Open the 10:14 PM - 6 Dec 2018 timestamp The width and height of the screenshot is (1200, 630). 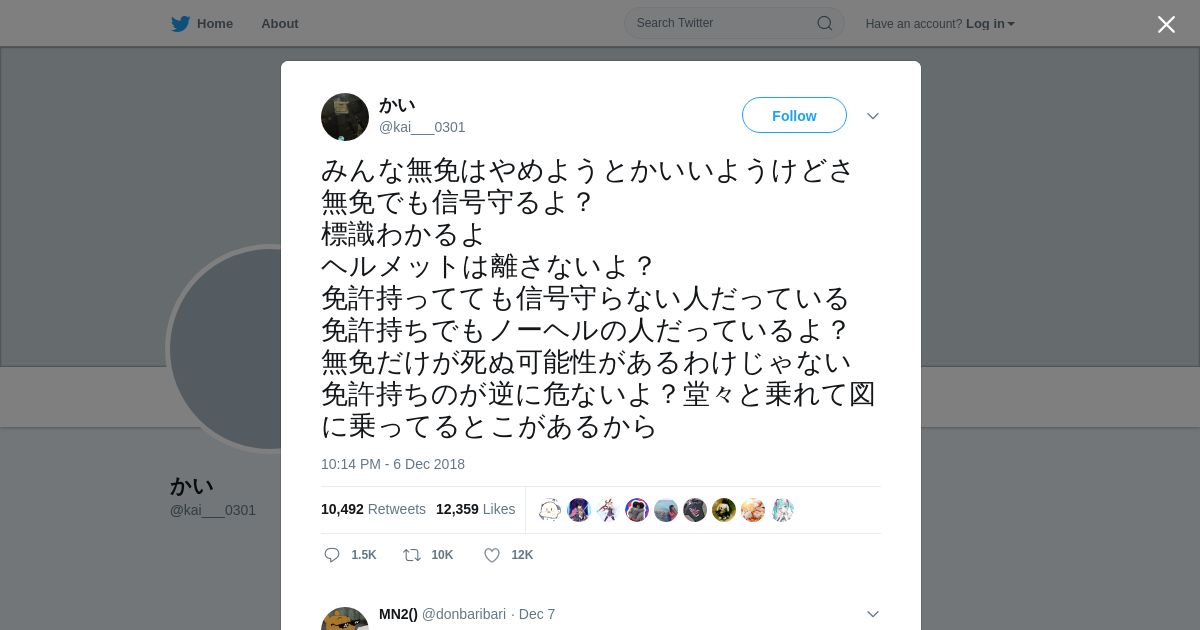click(x=393, y=464)
